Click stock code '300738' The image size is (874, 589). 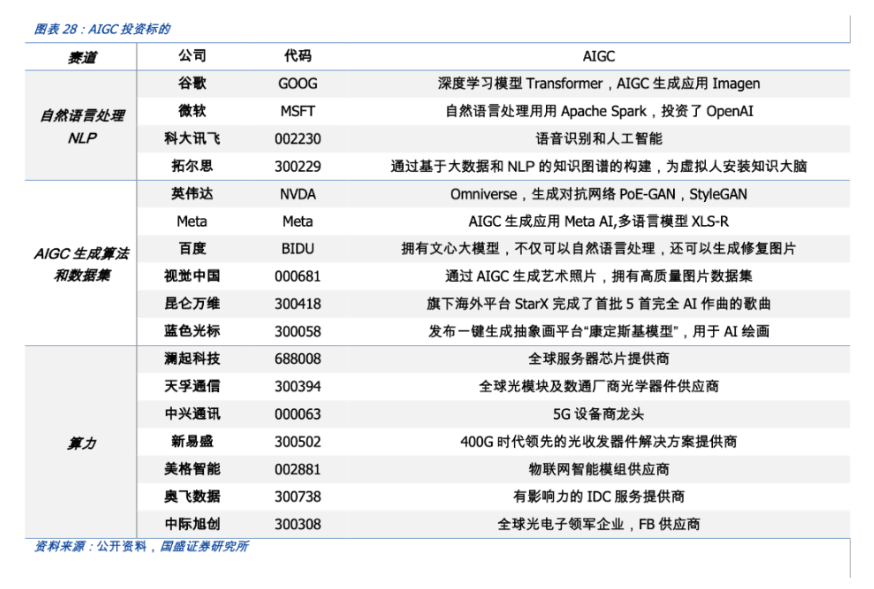[x=298, y=497]
